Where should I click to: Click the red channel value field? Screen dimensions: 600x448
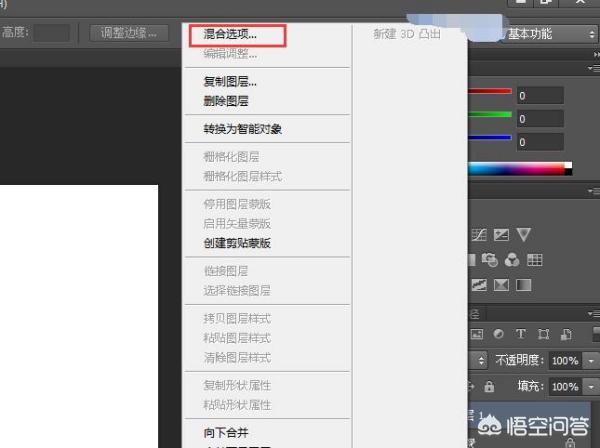pyautogui.click(x=540, y=96)
